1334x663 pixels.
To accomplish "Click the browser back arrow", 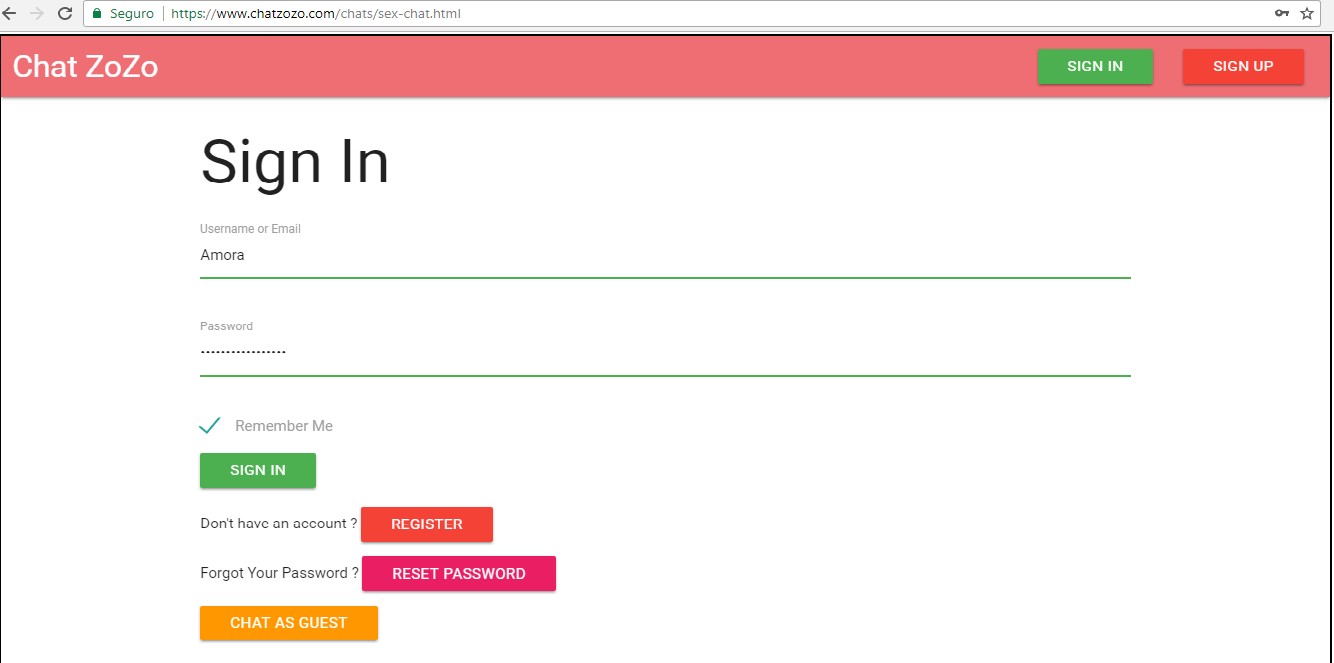I will (10, 13).
